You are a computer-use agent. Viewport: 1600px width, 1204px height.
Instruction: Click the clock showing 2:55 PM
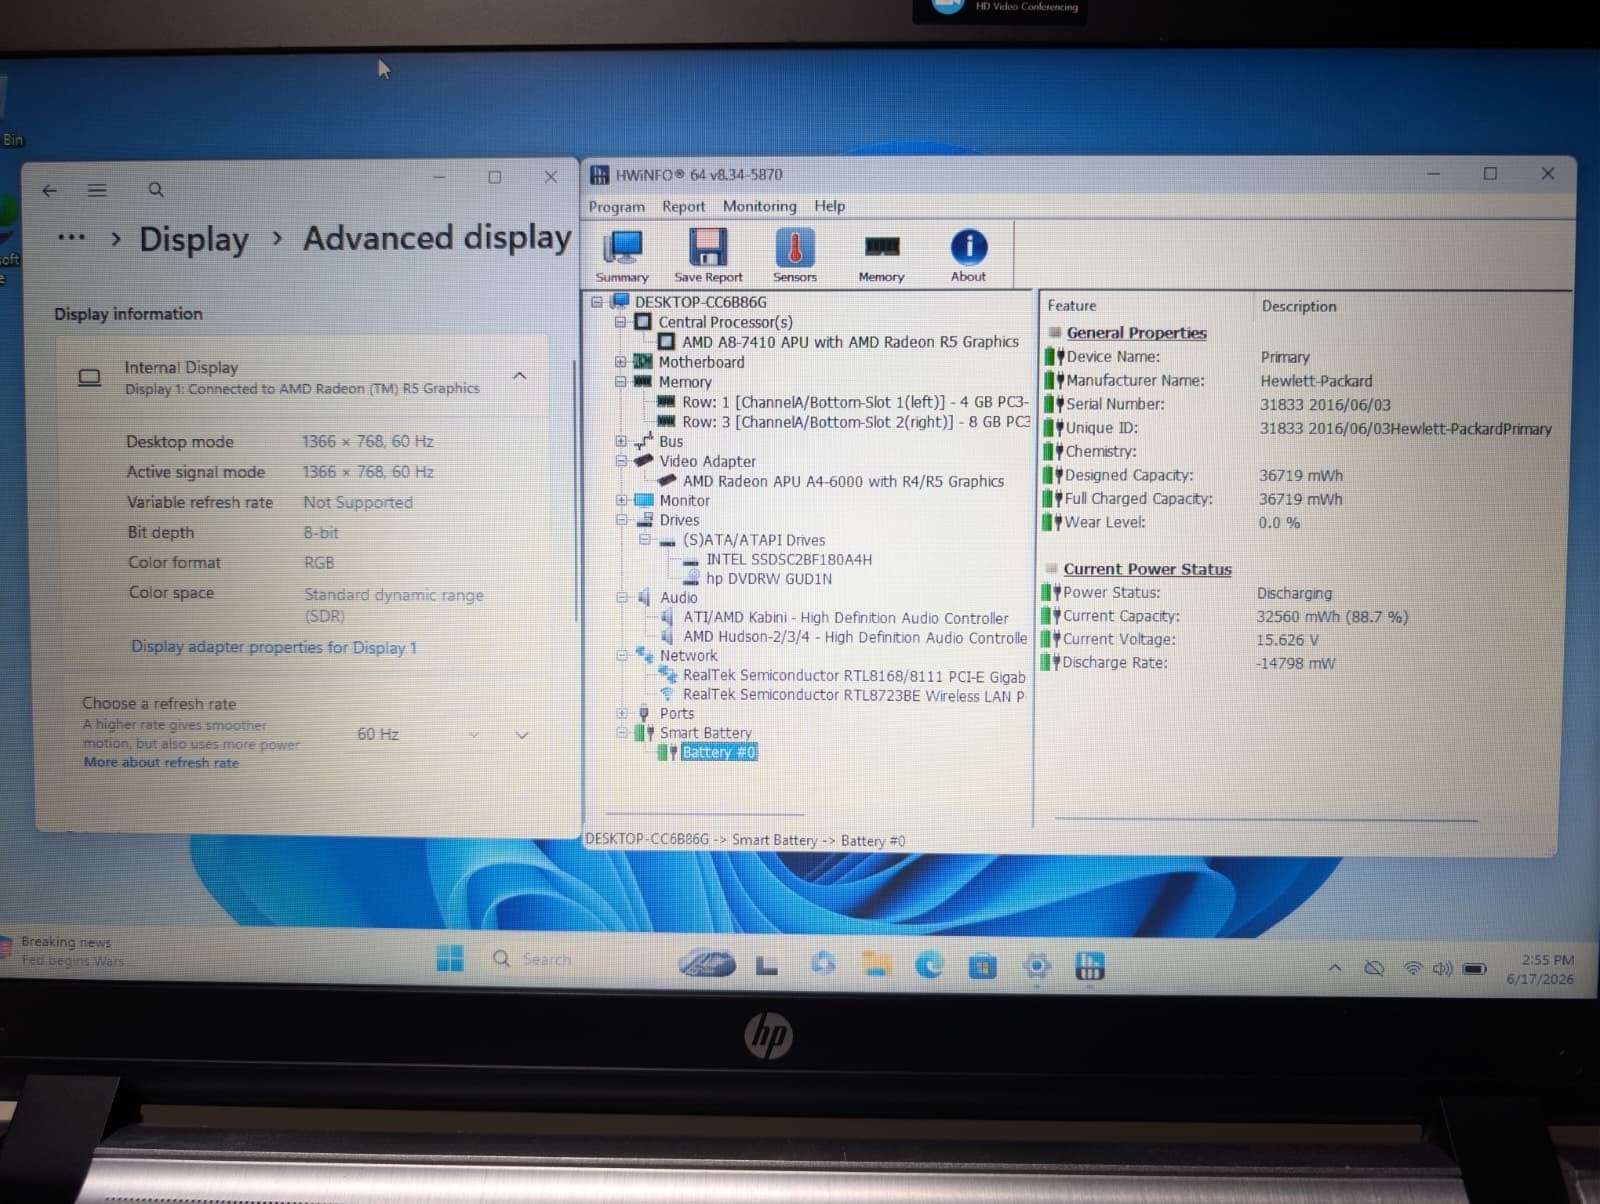[x=1547, y=960]
